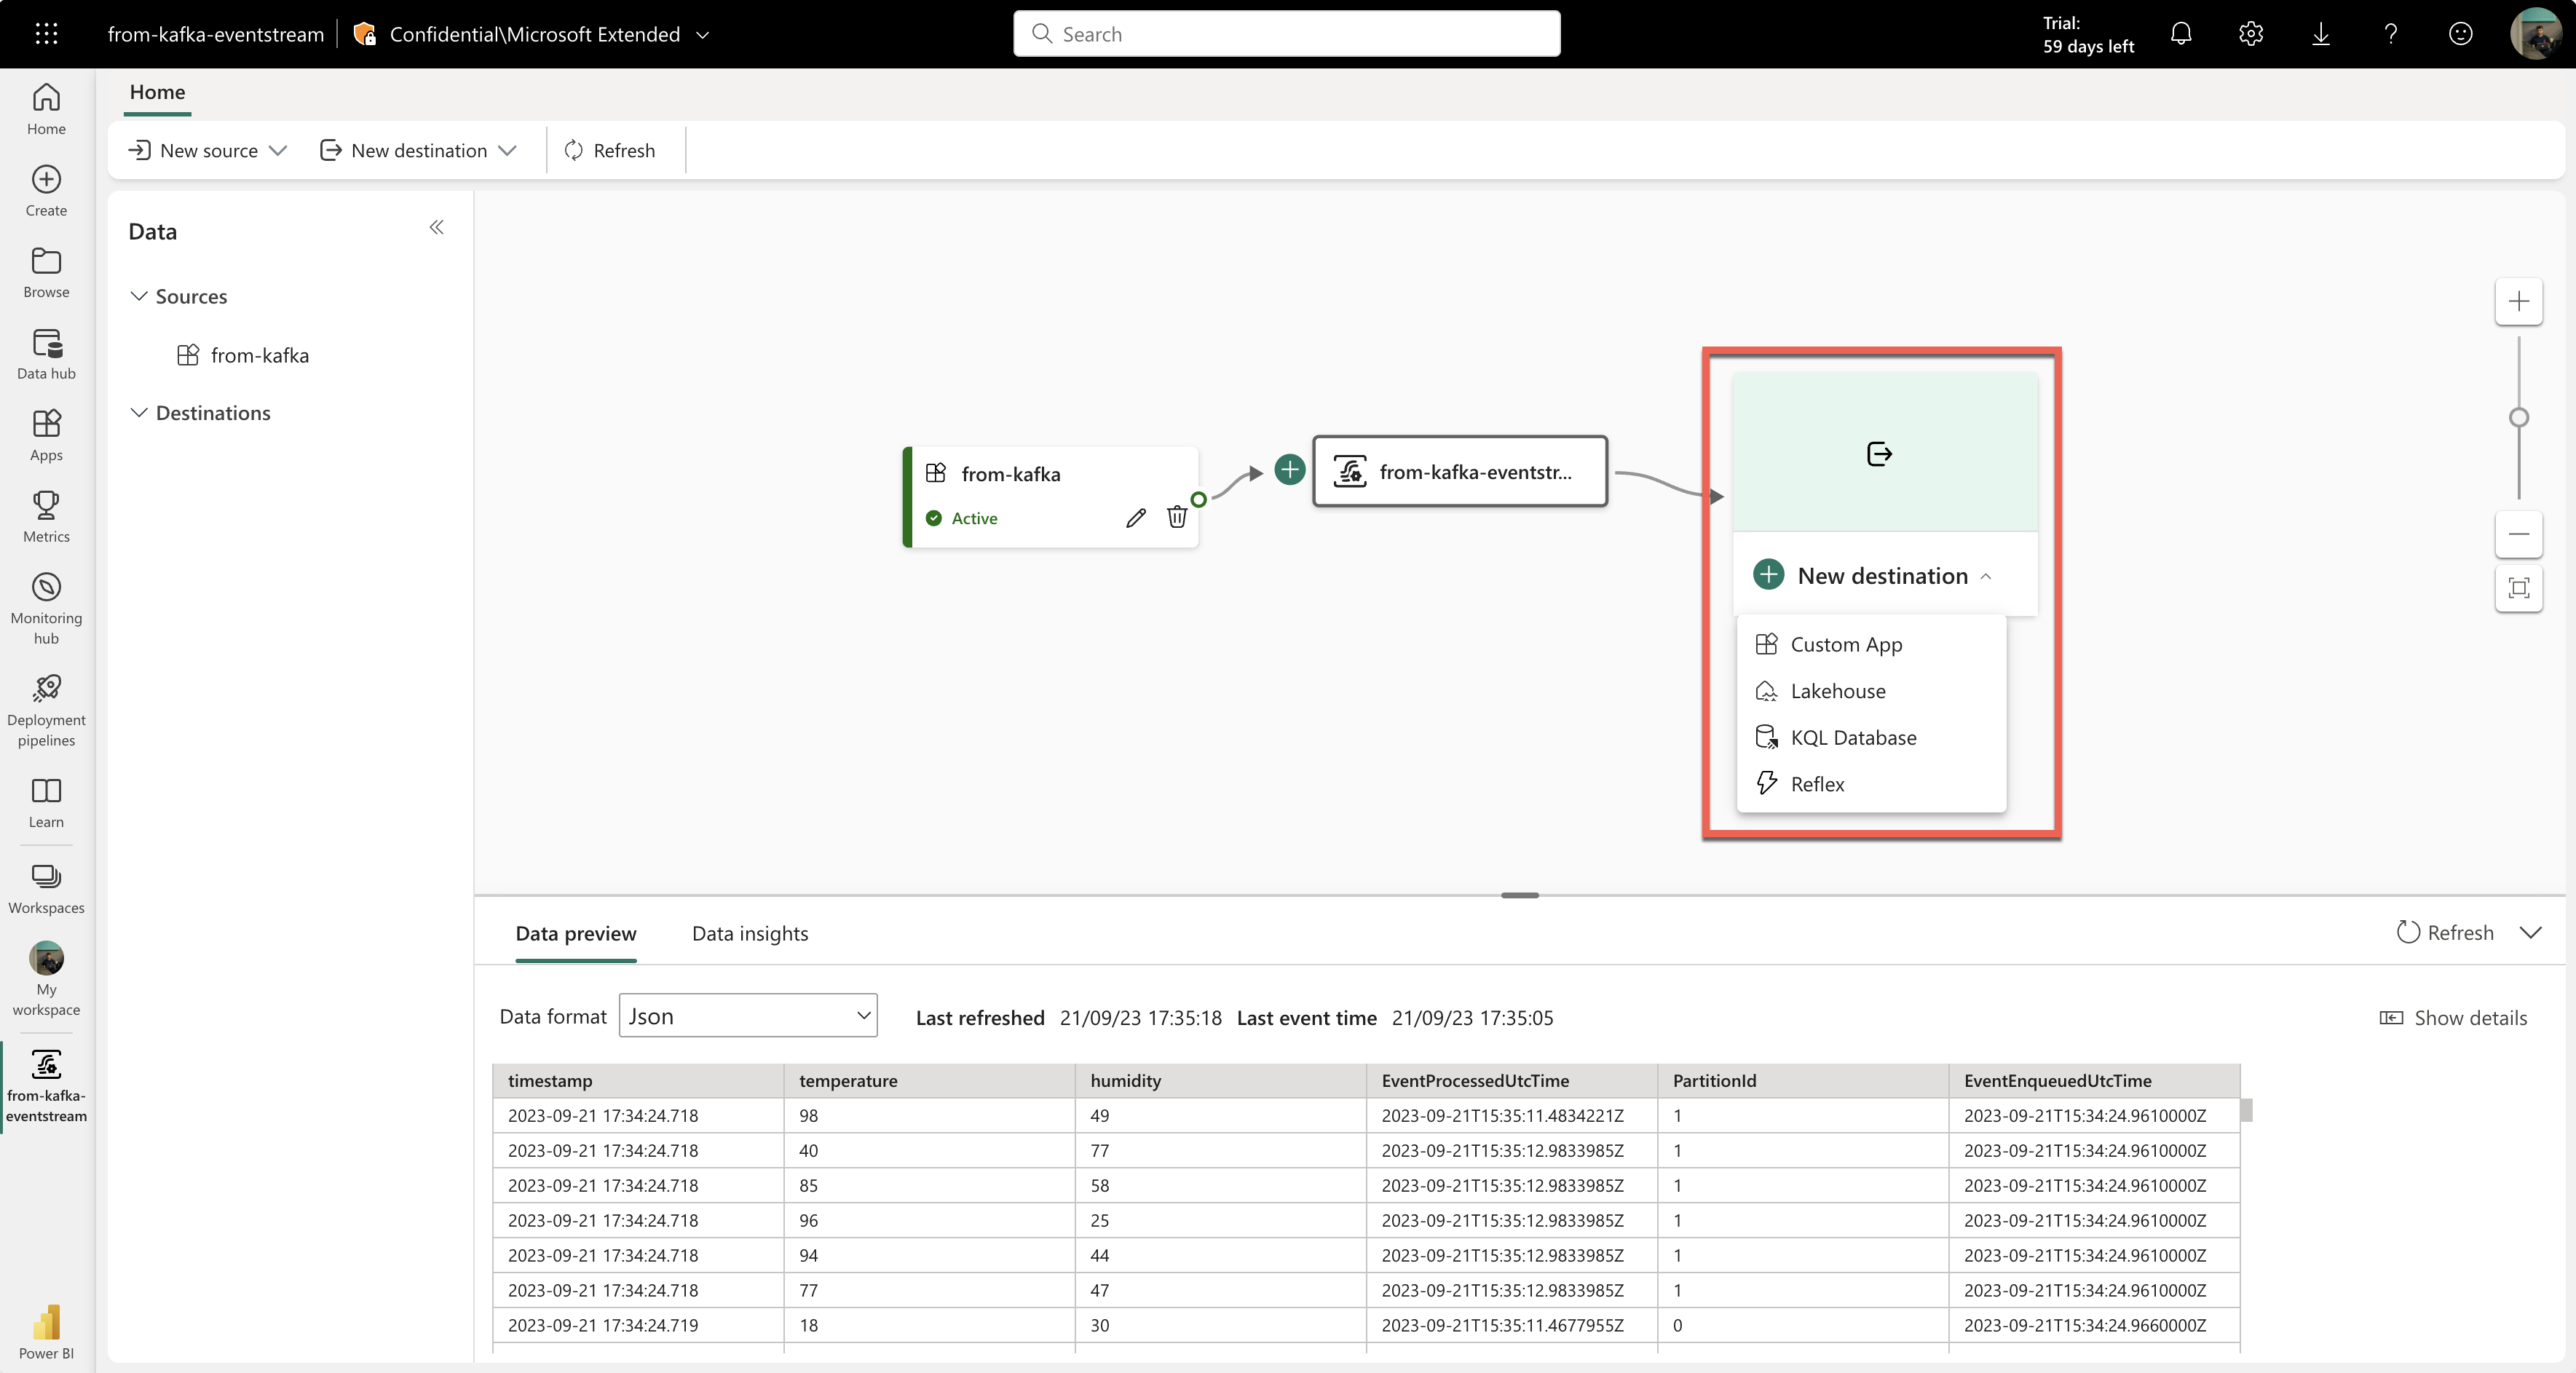
Task: Zoom in on the canvas
Action: click(2518, 301)
